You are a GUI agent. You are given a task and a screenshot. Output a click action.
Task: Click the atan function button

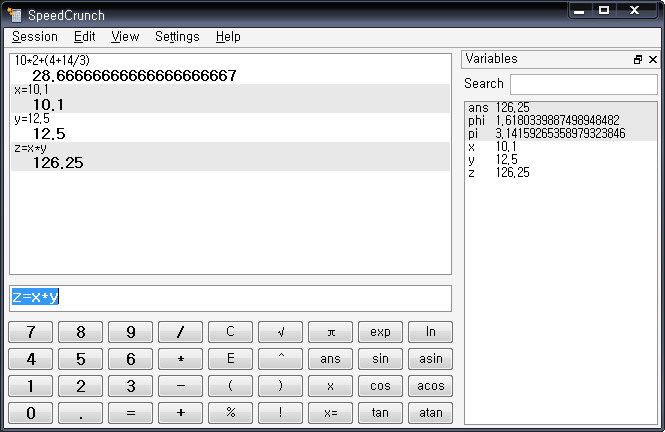pyautogui.click(x=430, y=413)
